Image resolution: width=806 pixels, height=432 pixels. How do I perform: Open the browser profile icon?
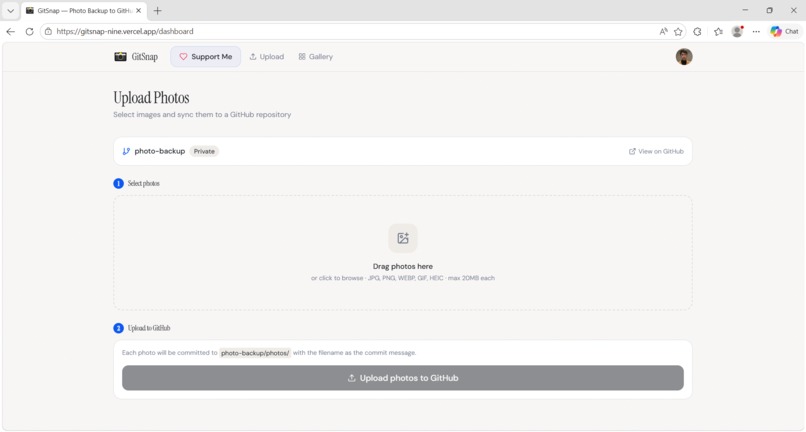[x=737, y=31]
